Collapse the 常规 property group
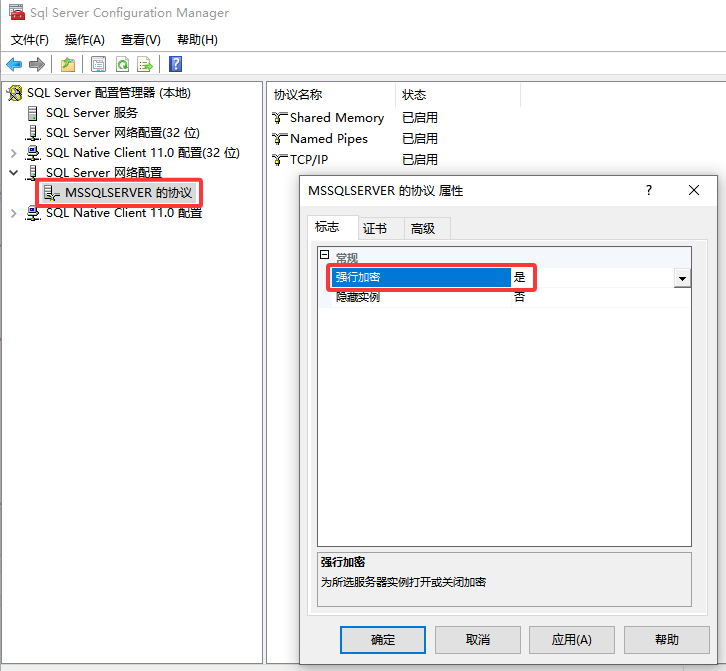Image resolution: width=726 pixels, height=671 pixels. [x=324, y=256]
